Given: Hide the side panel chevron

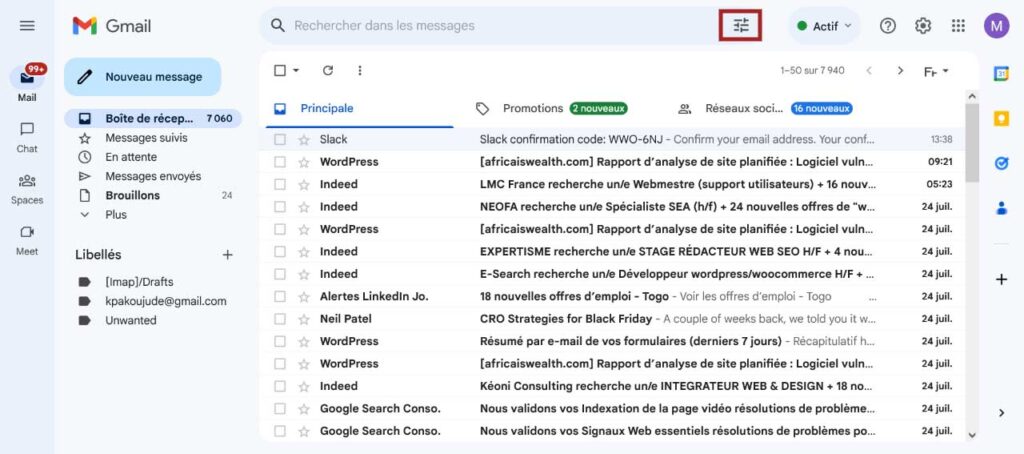Looking at the screenshot, I should [1002, 413].
